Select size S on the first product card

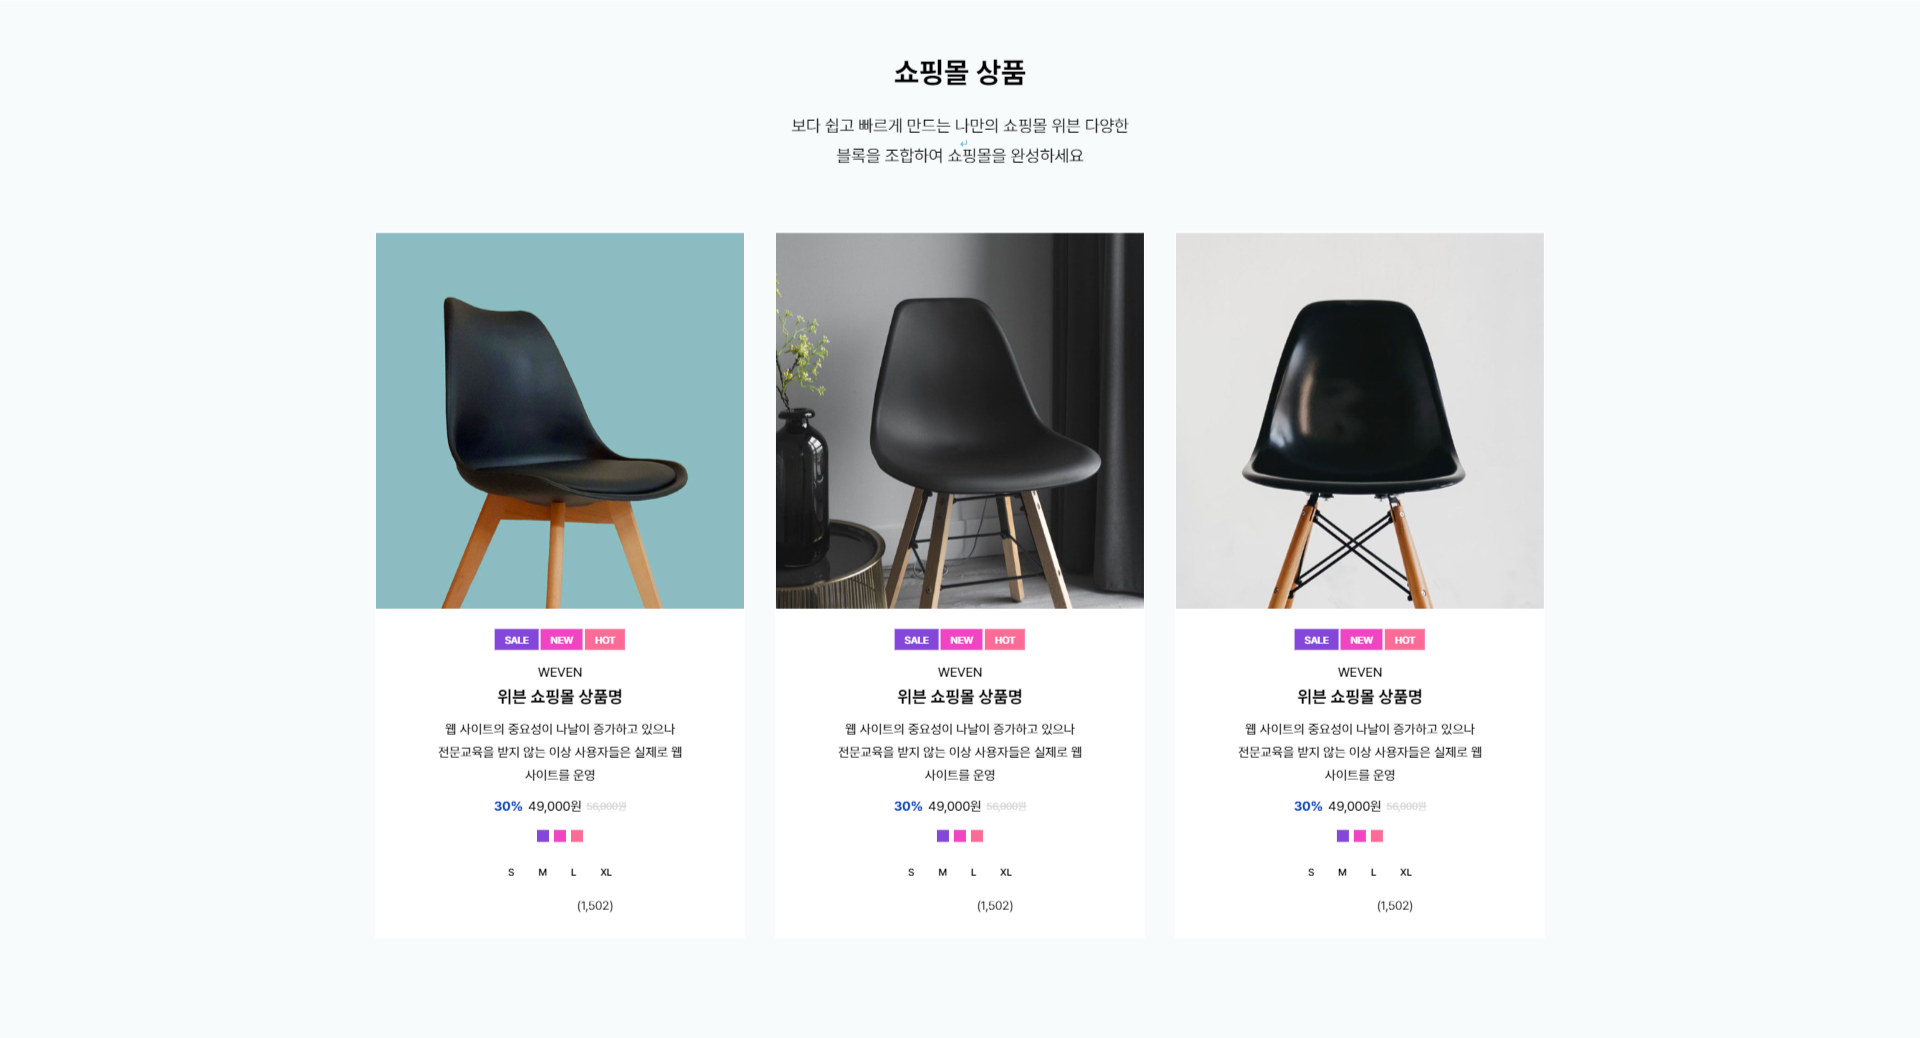[x=511, y=872]
